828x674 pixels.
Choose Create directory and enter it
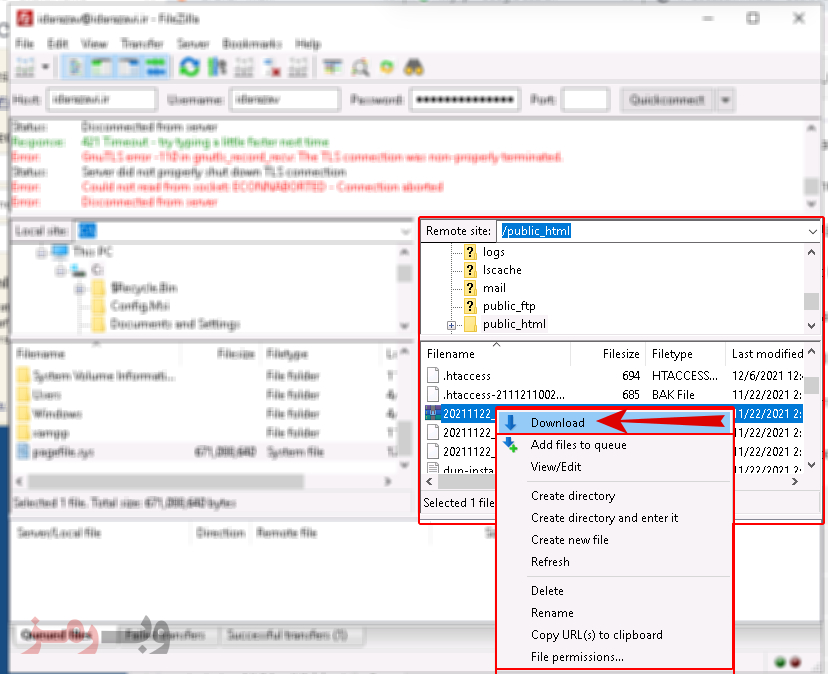point(614,518)
